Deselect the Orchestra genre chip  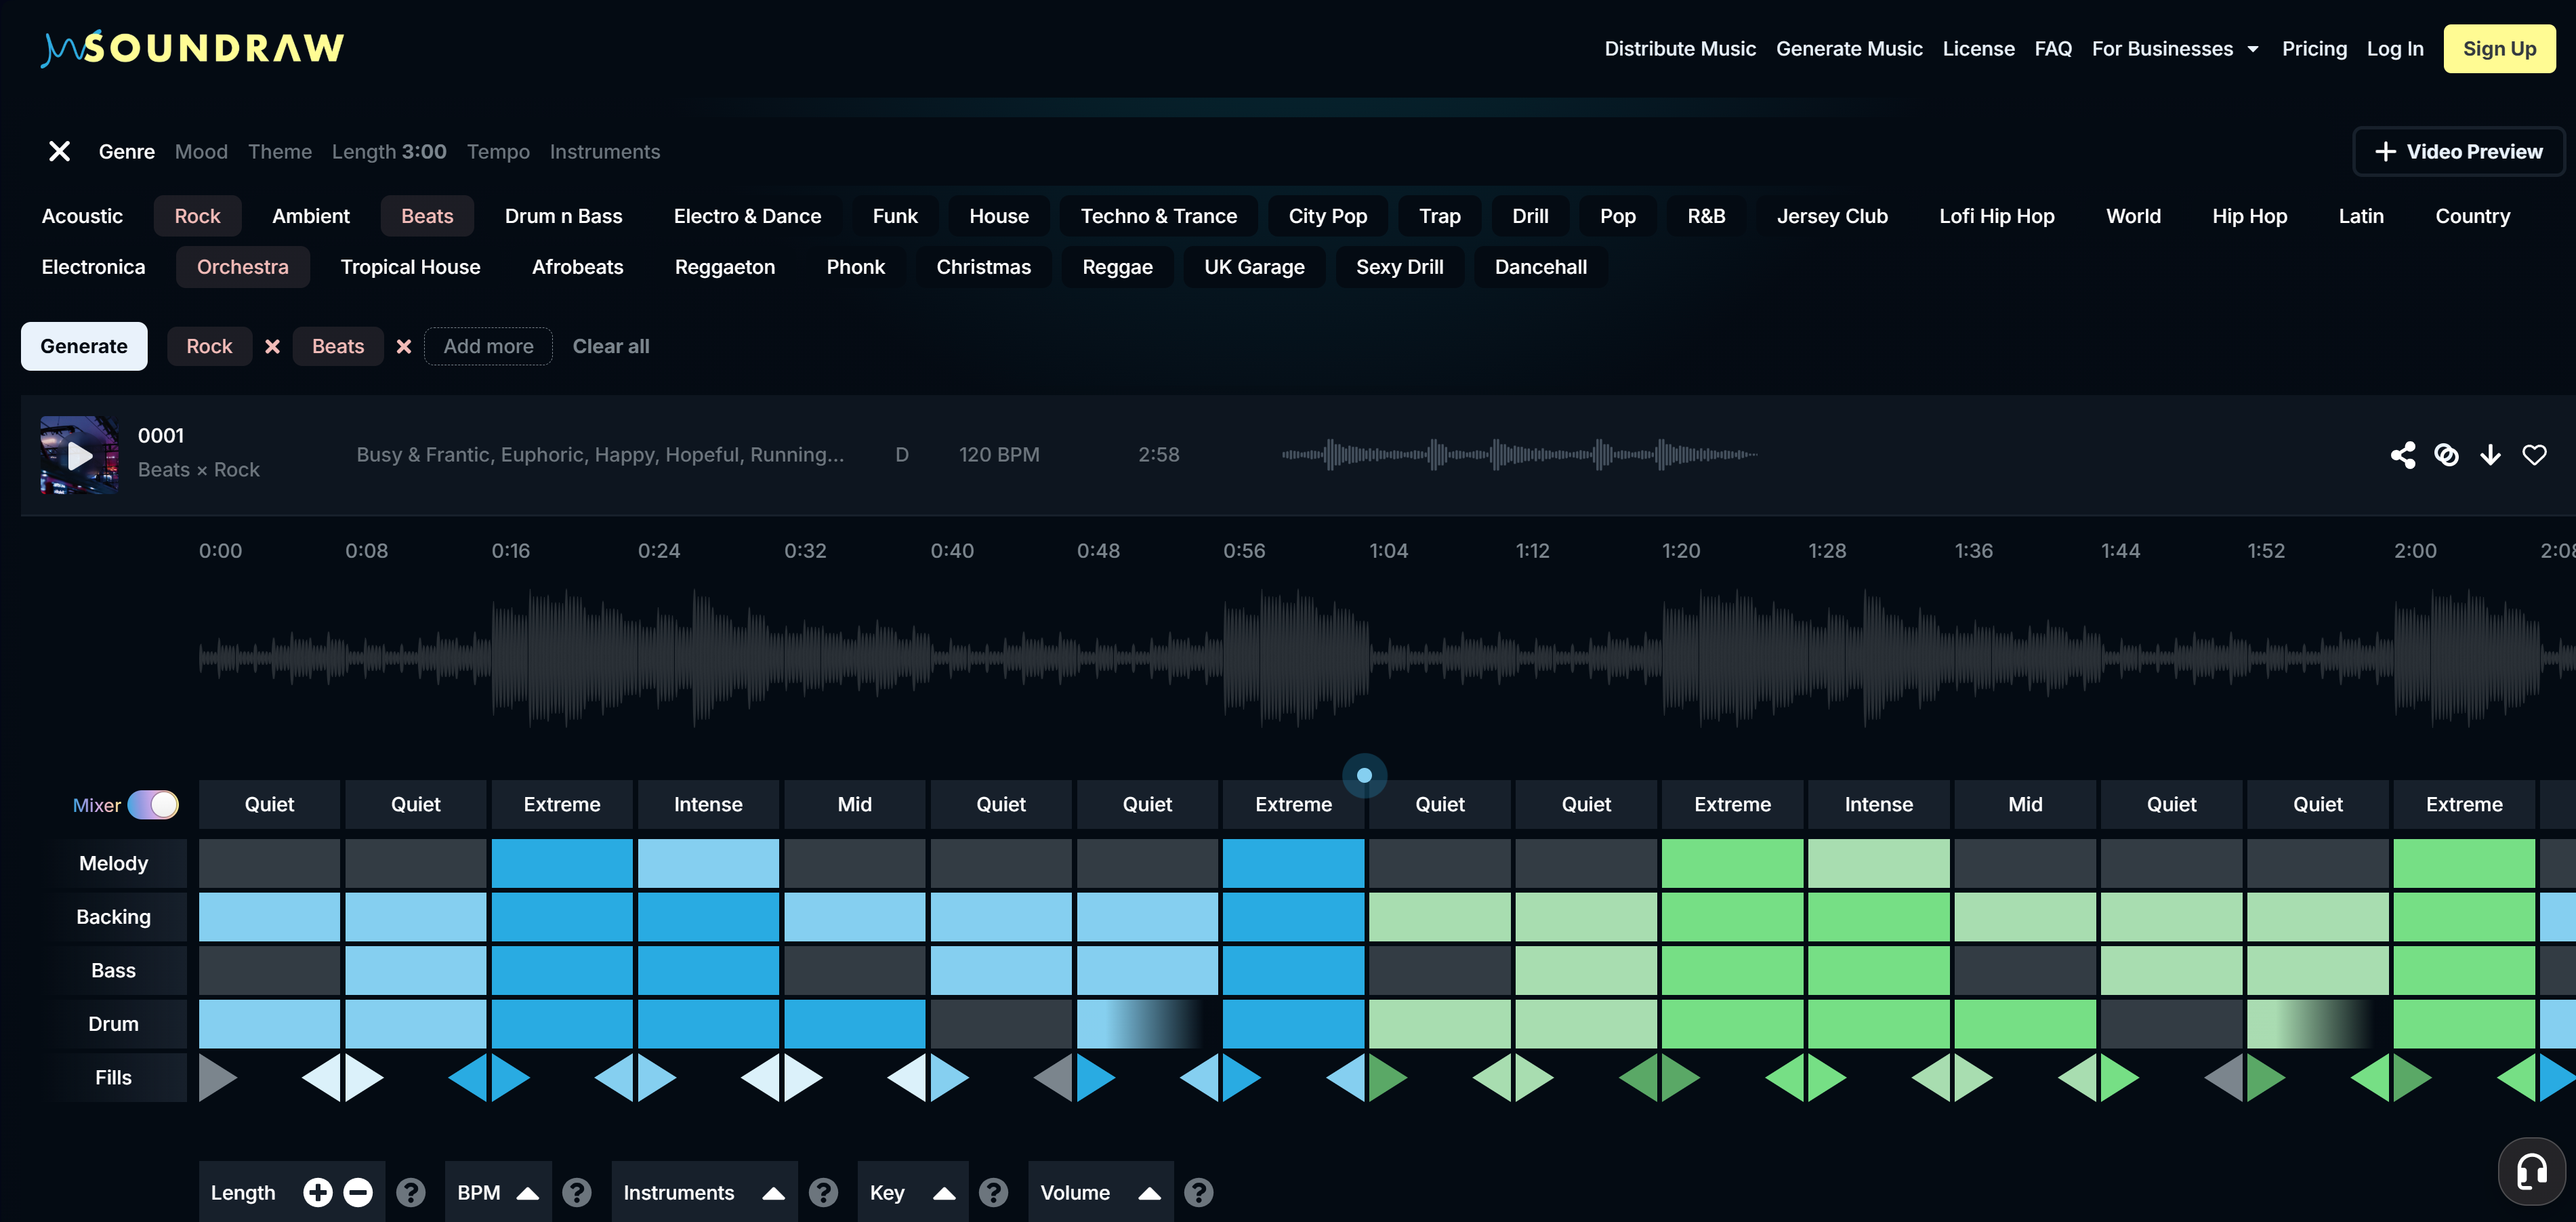click(243, 267)
